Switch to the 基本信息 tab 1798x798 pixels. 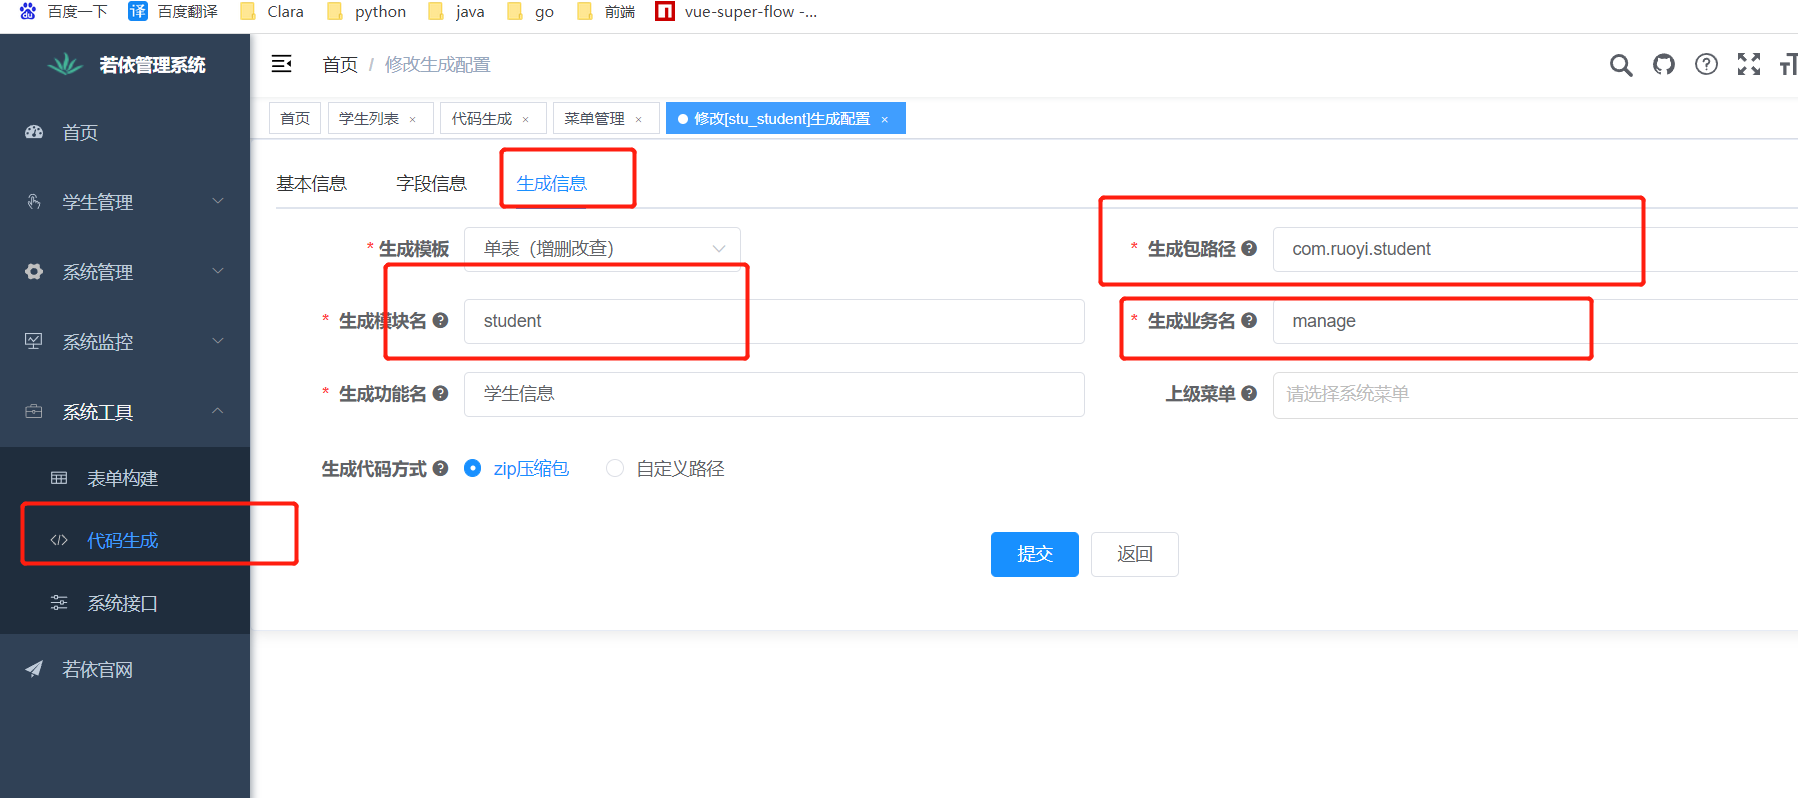click(x=312, y=183)
